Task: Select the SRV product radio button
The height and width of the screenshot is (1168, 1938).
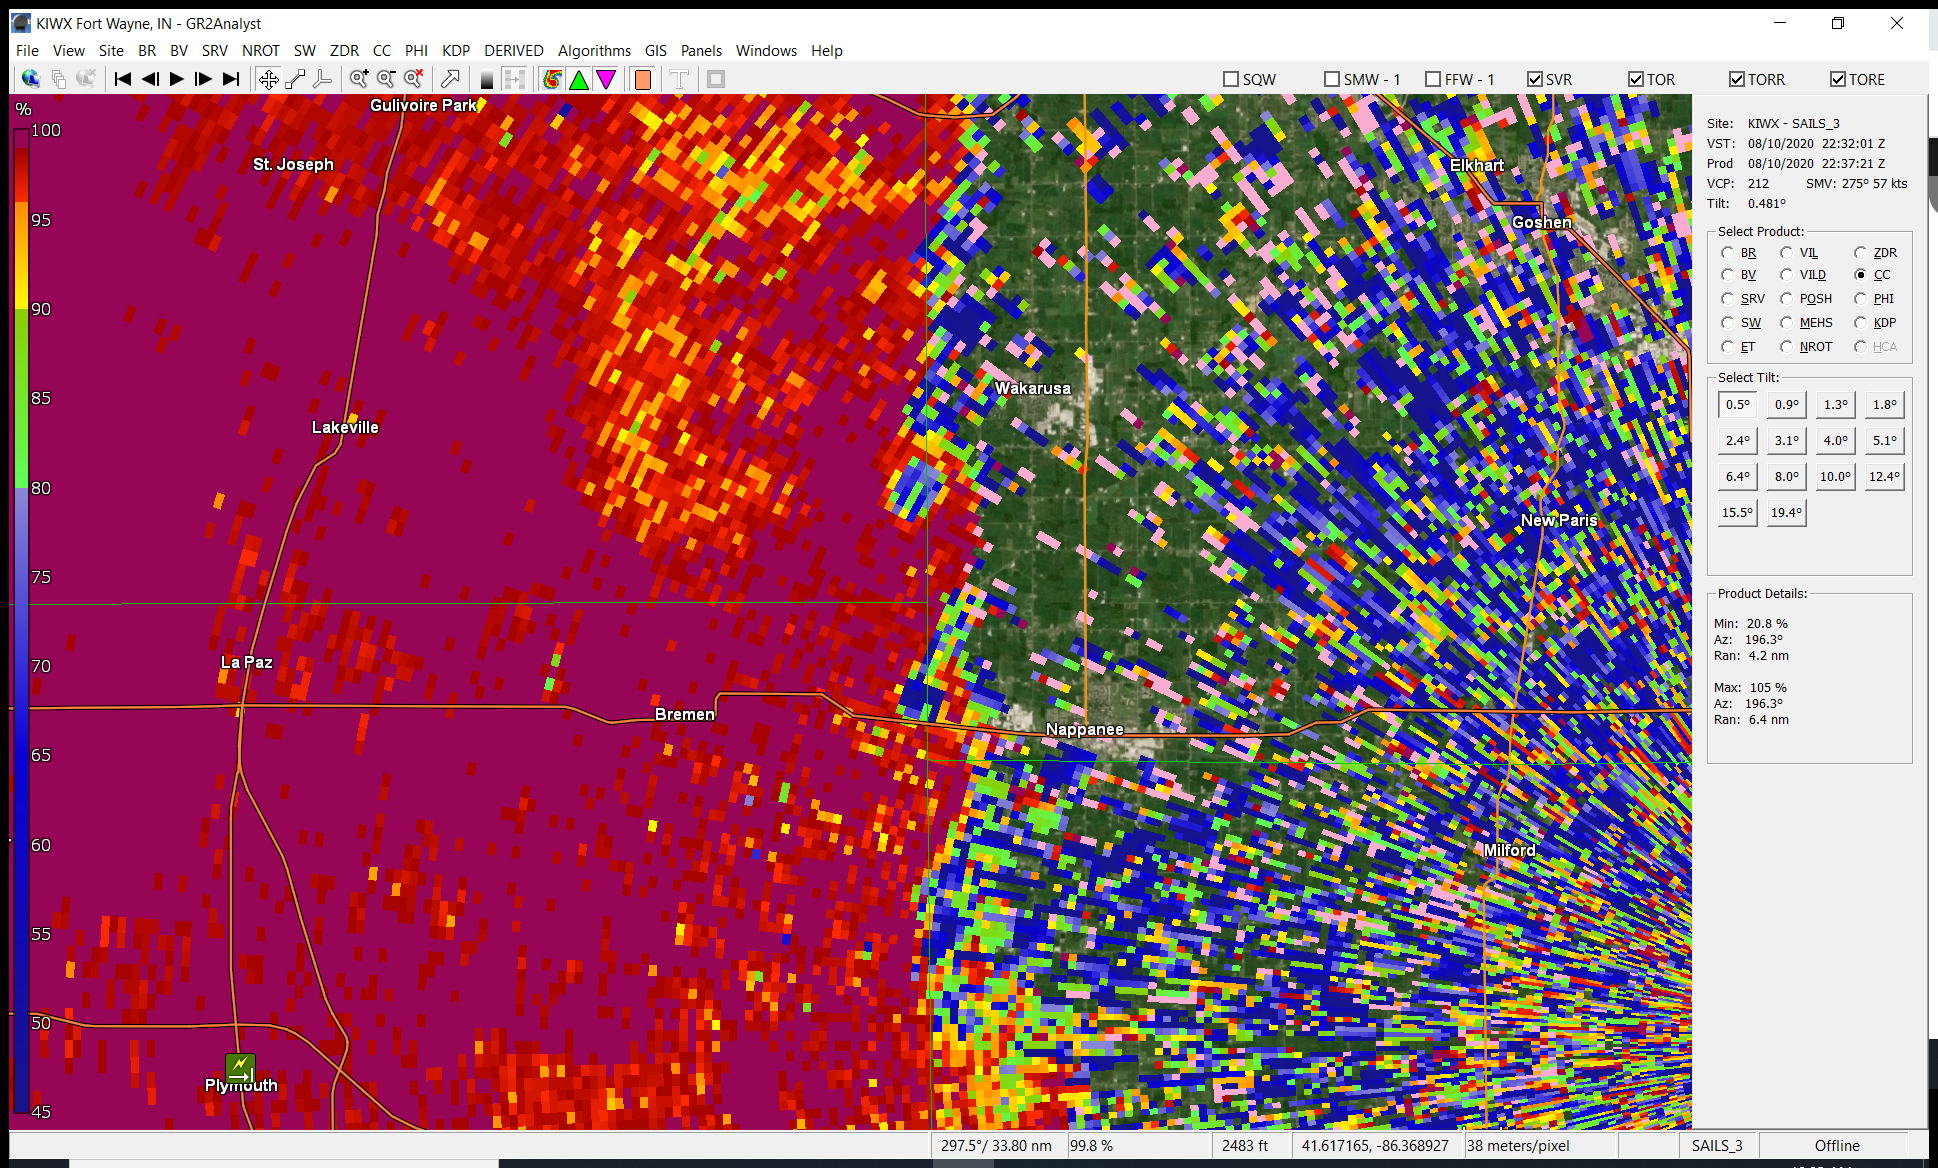Action: click(x=1727, y=299)
